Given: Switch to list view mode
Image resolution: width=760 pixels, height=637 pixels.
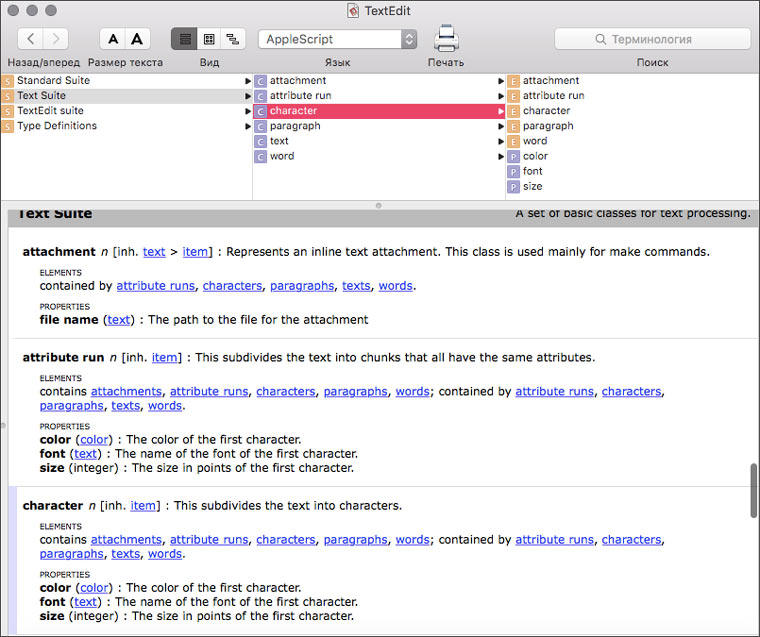Looking at the screenshot, I should pyautogui.click(x=184, y=39).
